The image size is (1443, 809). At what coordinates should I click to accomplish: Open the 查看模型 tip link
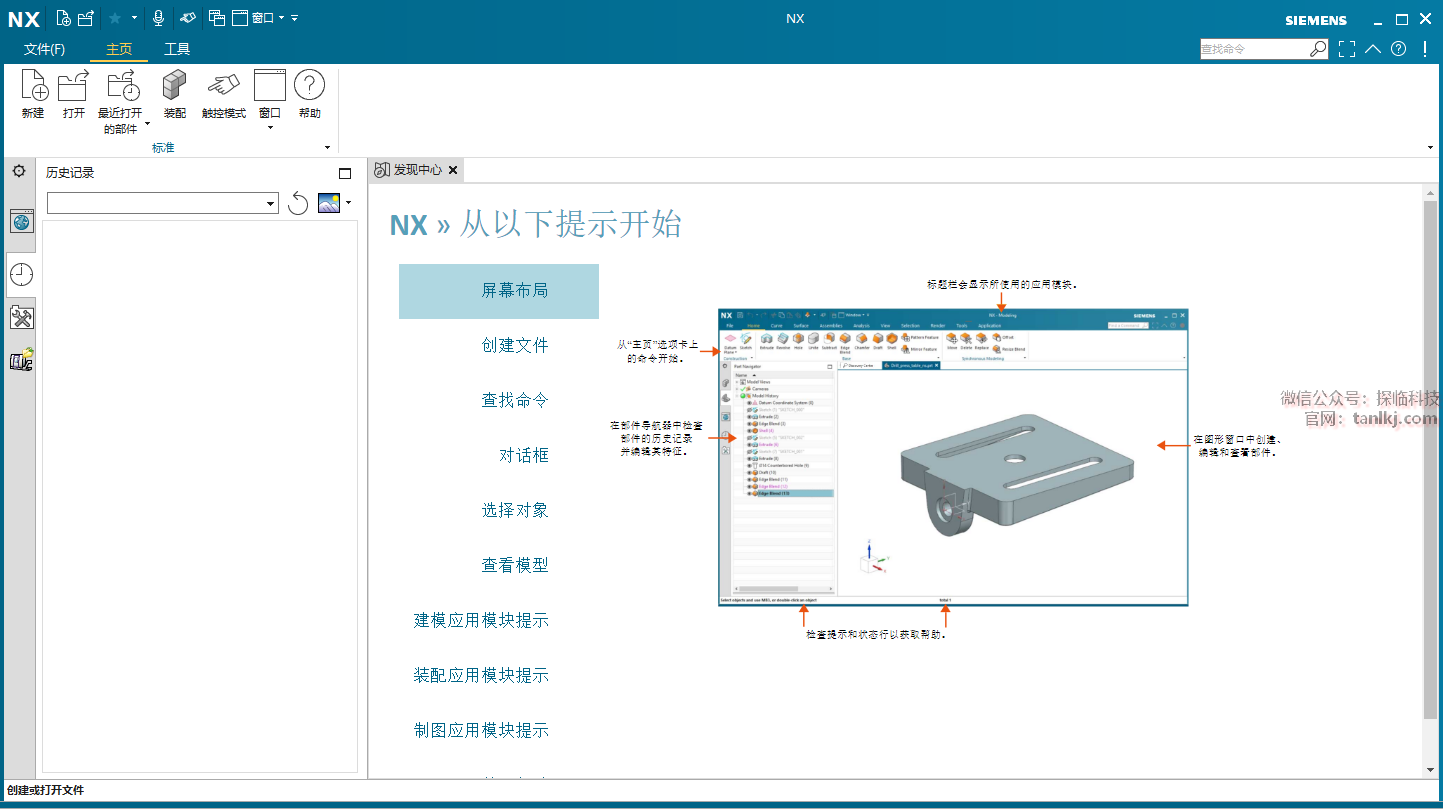[514, 565]
